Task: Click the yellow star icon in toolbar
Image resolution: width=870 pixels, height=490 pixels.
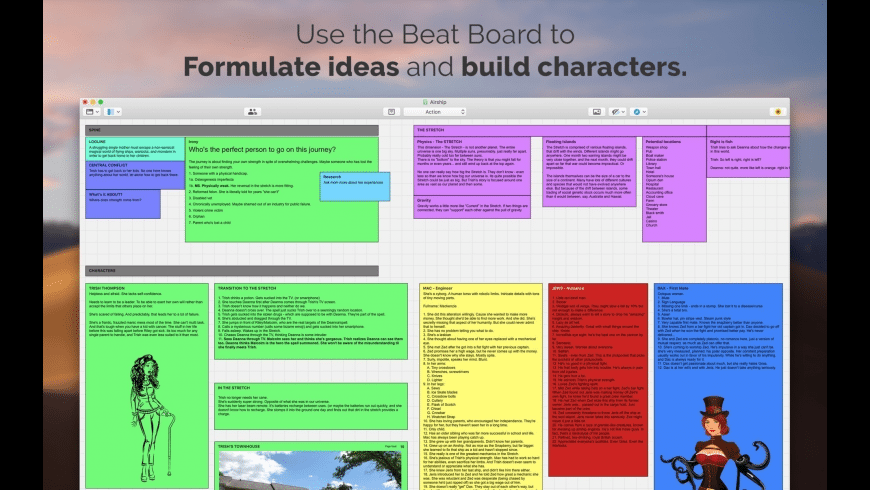Action: [x=778, y=112]
